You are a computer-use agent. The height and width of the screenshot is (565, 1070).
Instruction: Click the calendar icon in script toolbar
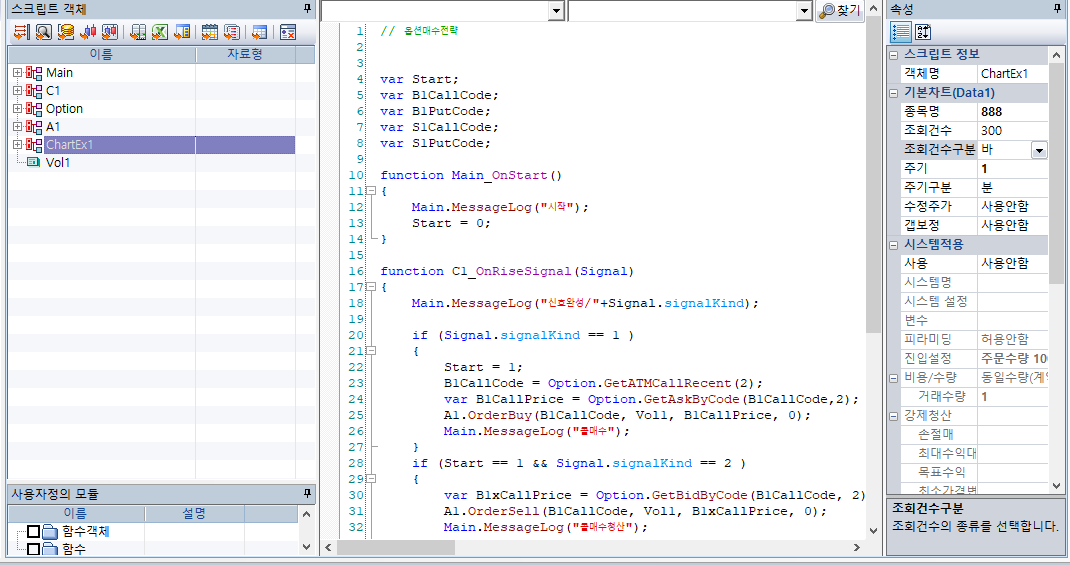pos(209,32)
